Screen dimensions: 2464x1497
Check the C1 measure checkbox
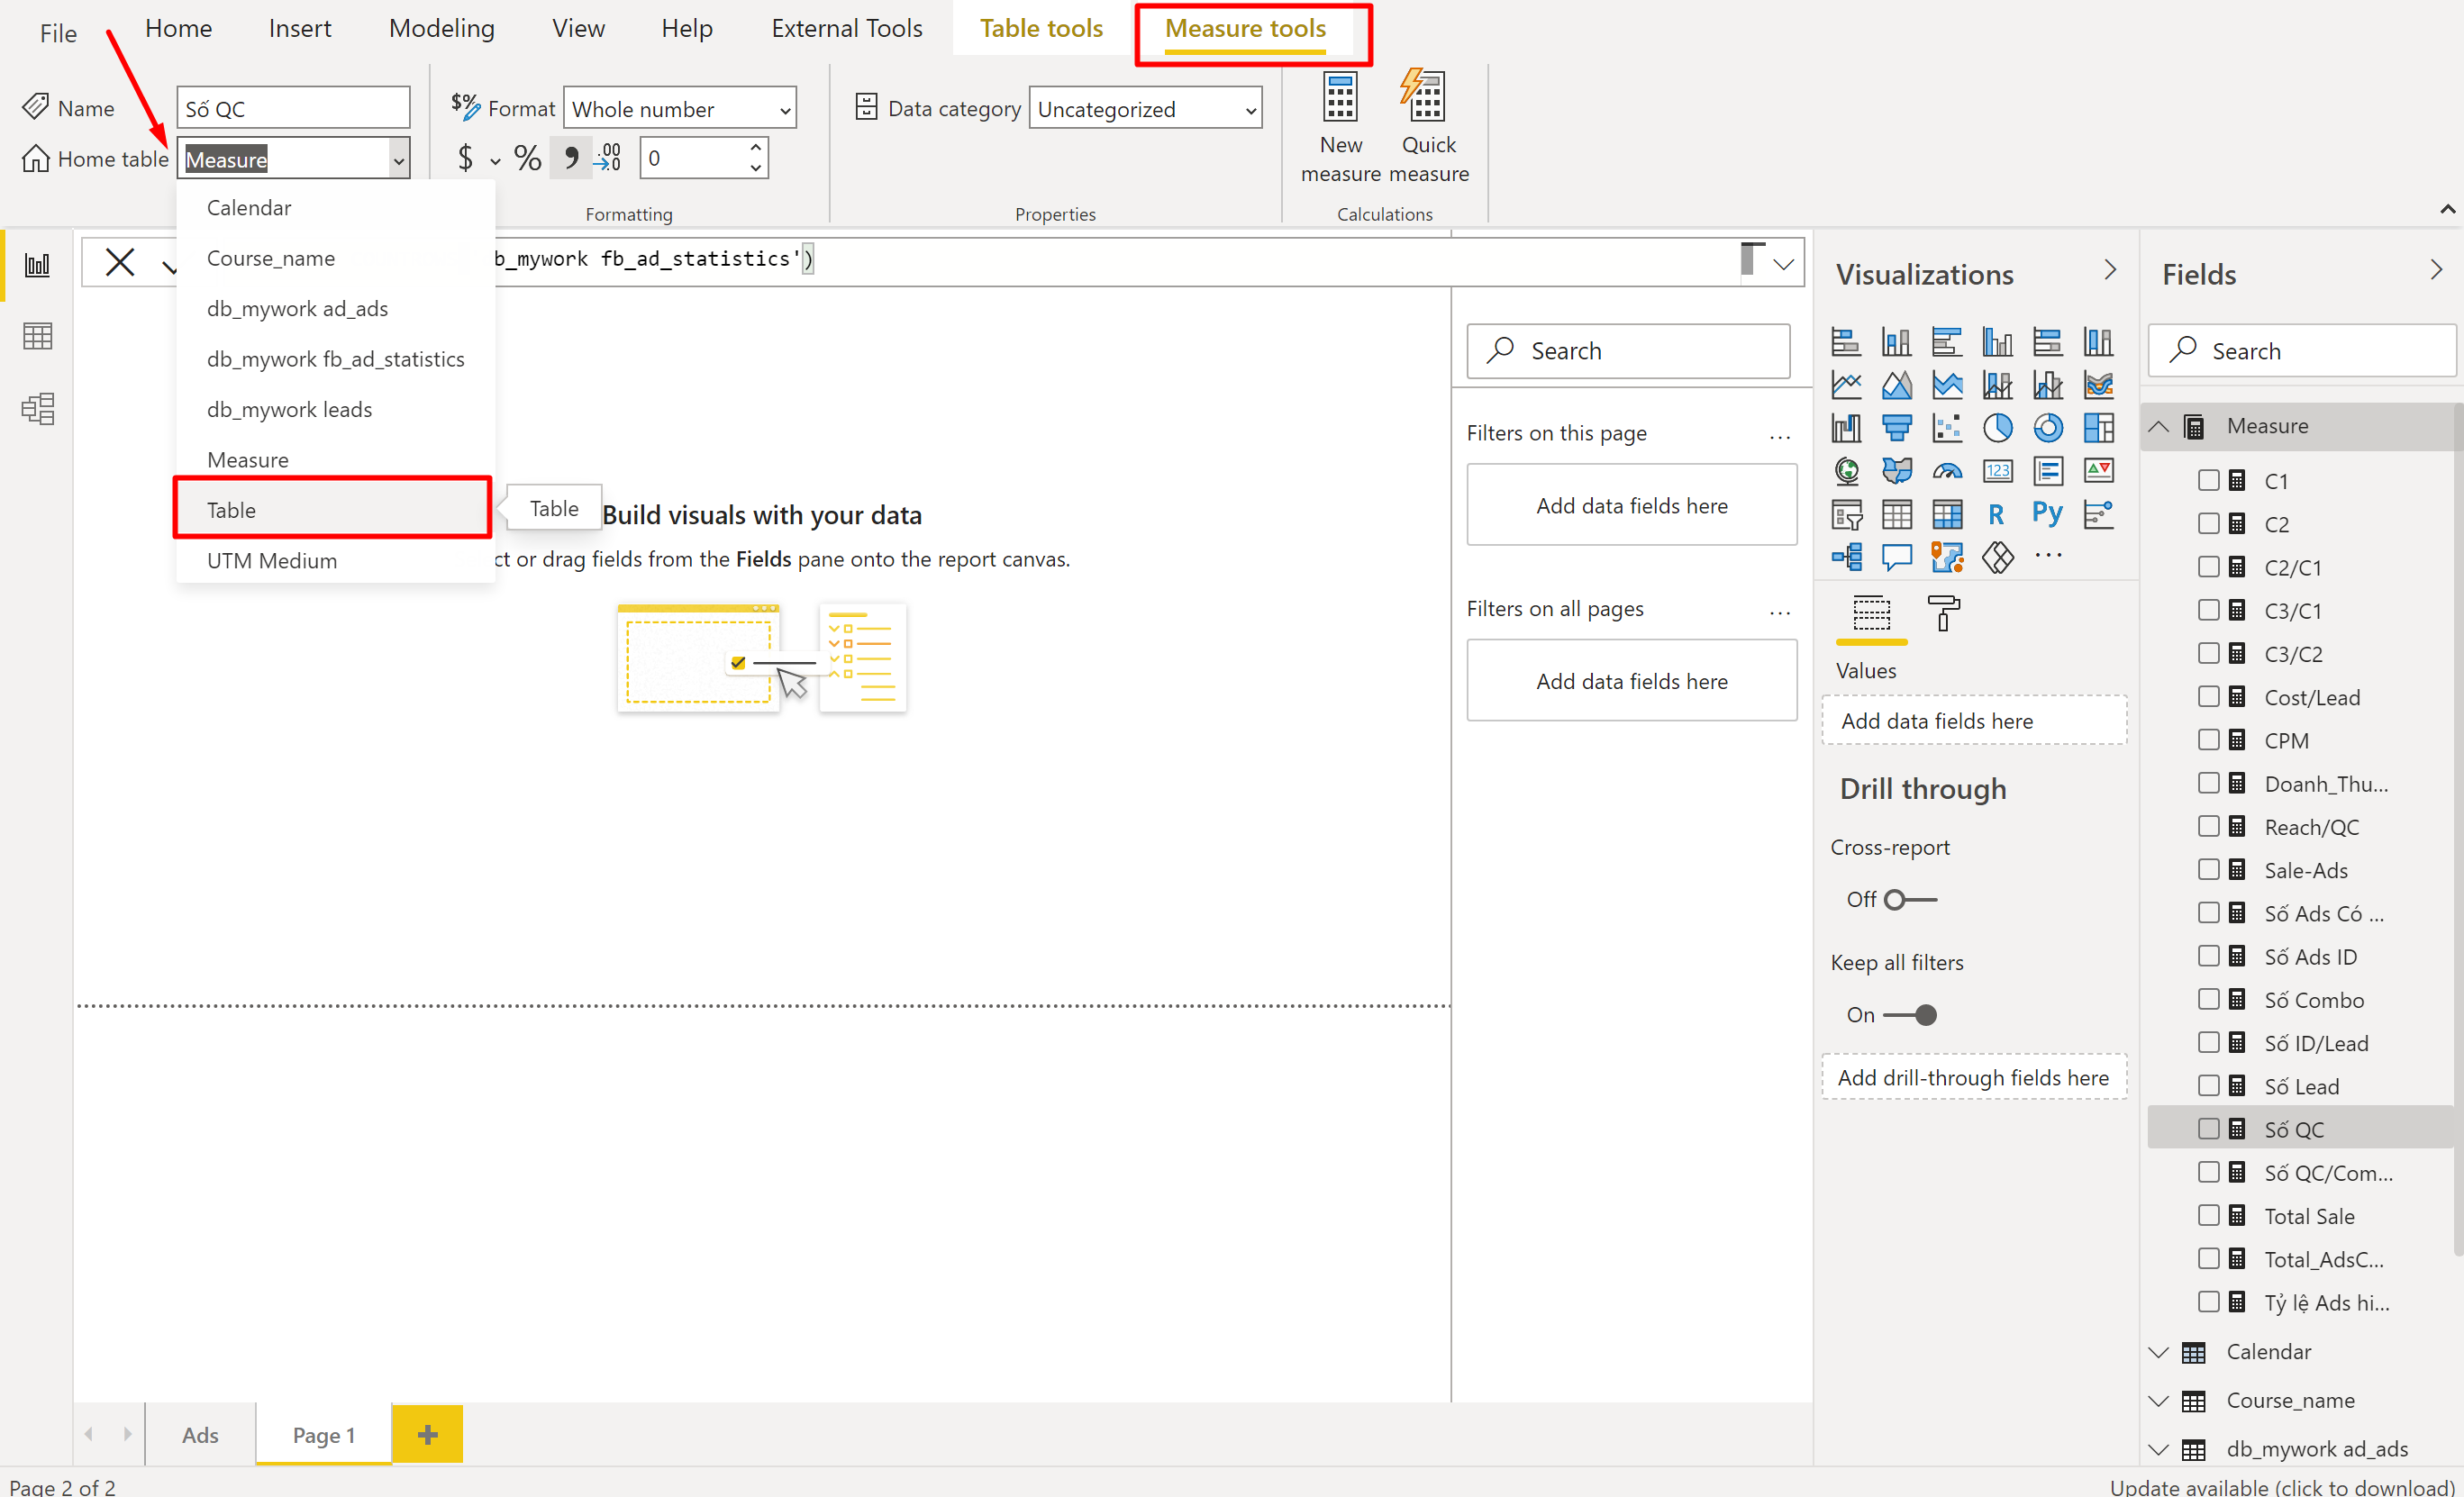tap(2208, 481)
